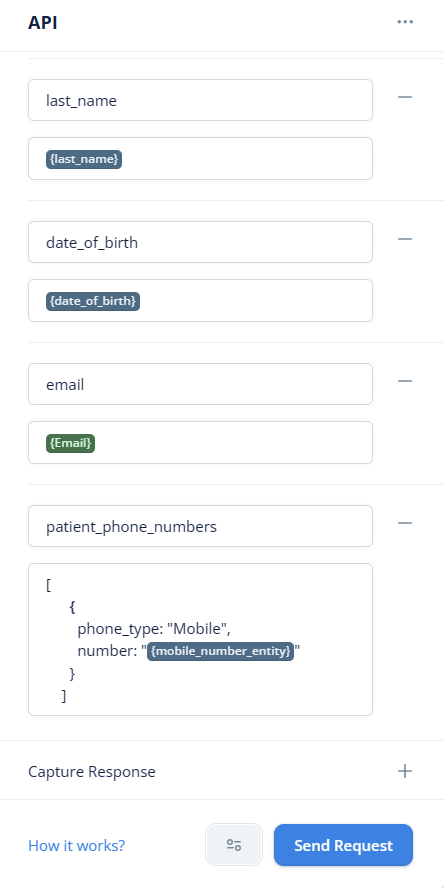
Task: Click inside the phone numbers JSON value box
Action: [x=200, y=640]
